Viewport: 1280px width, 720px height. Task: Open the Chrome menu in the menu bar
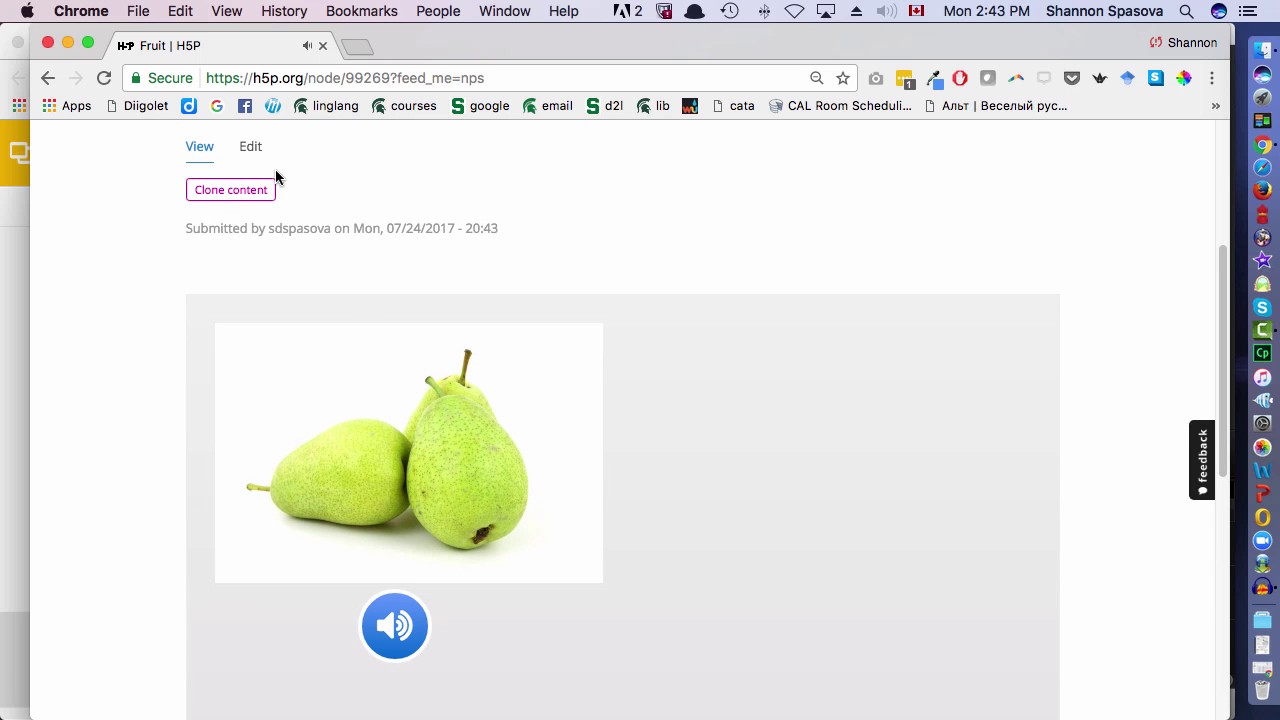81,11
